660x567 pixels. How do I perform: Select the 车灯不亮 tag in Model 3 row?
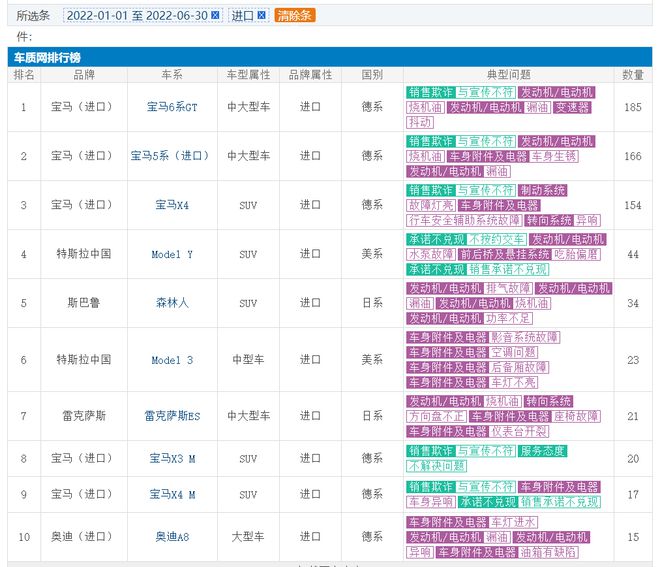tap(514, 382)
